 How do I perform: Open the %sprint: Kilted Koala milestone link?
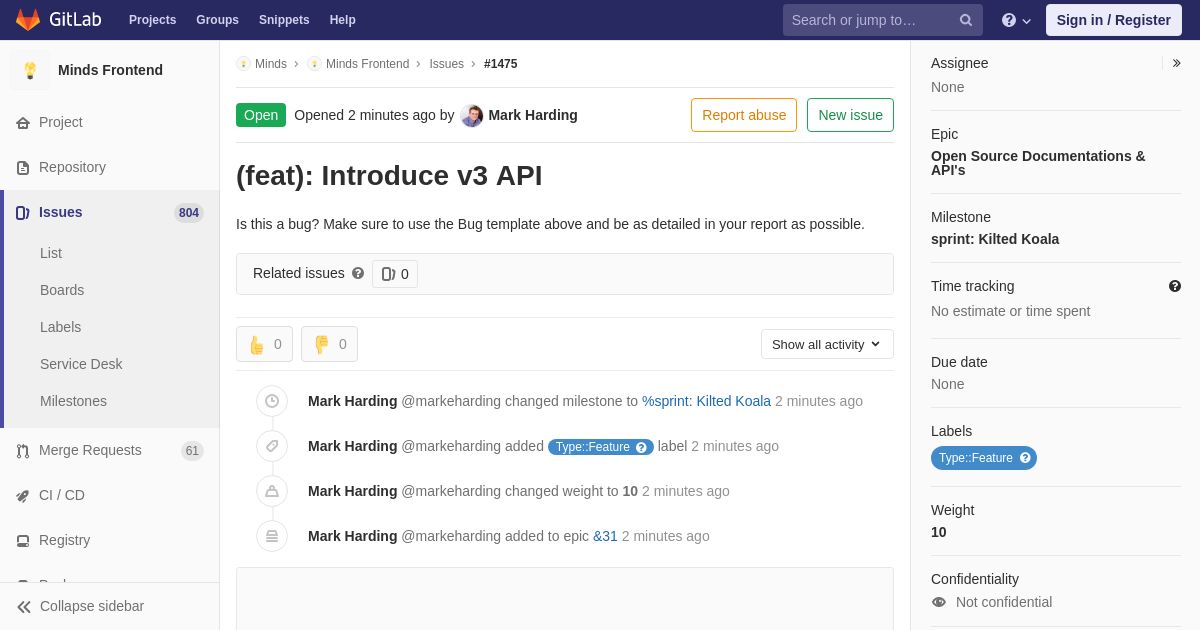(x=706, y=401)
